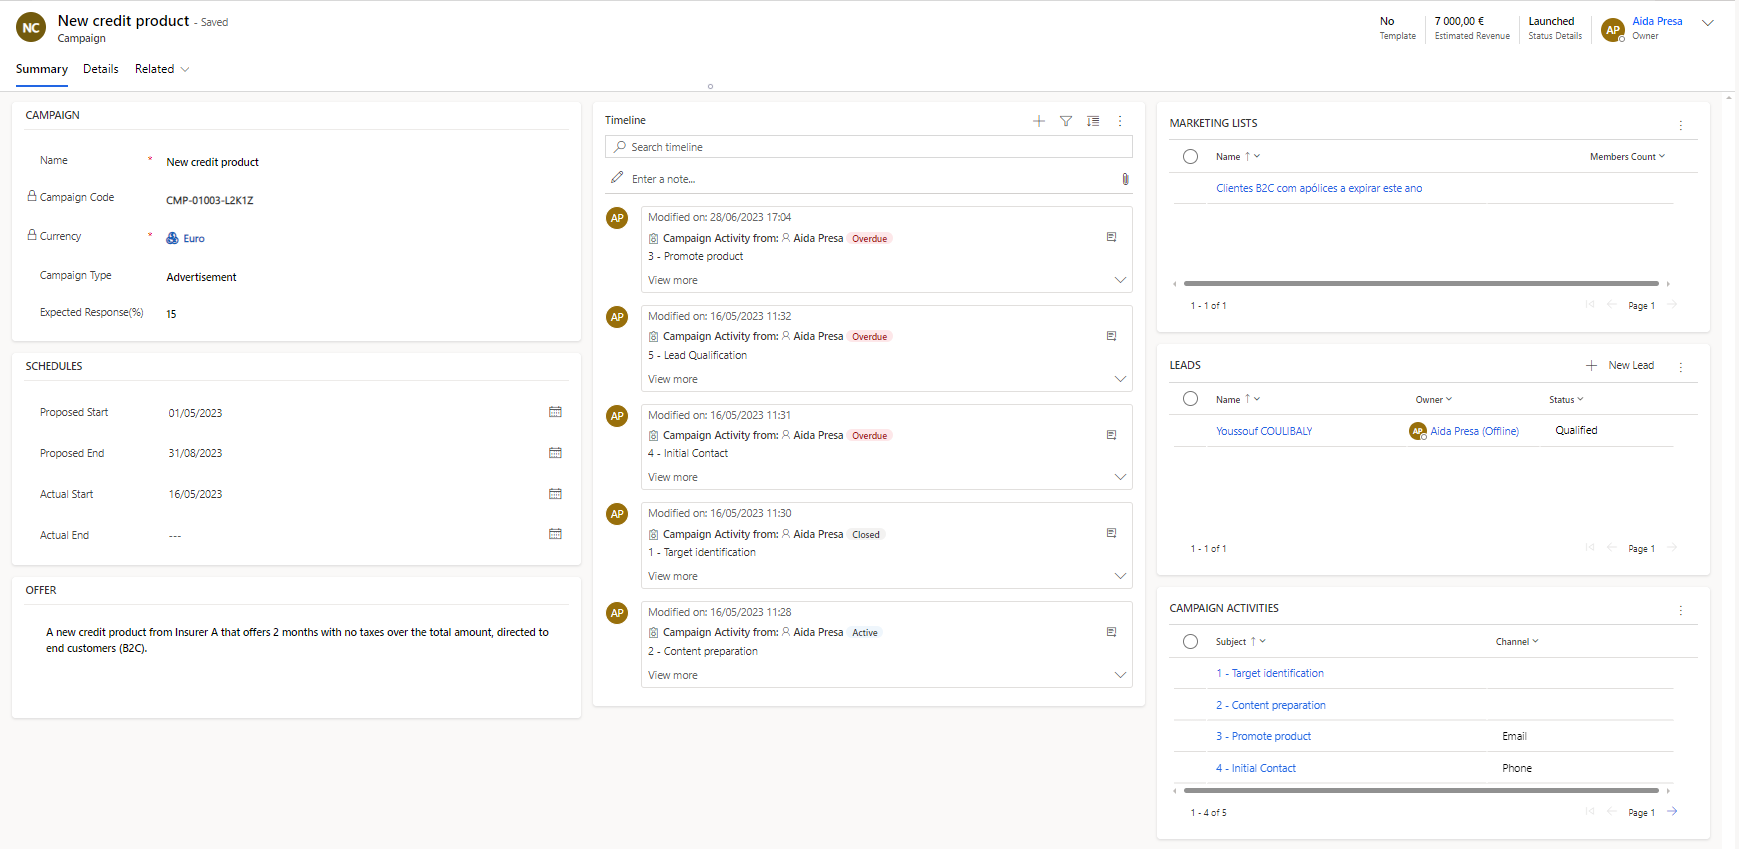The height and width of the screenshot is (849, 1739).
Task: Go to next page of Campaign Activities
Action: (1672, 812)
